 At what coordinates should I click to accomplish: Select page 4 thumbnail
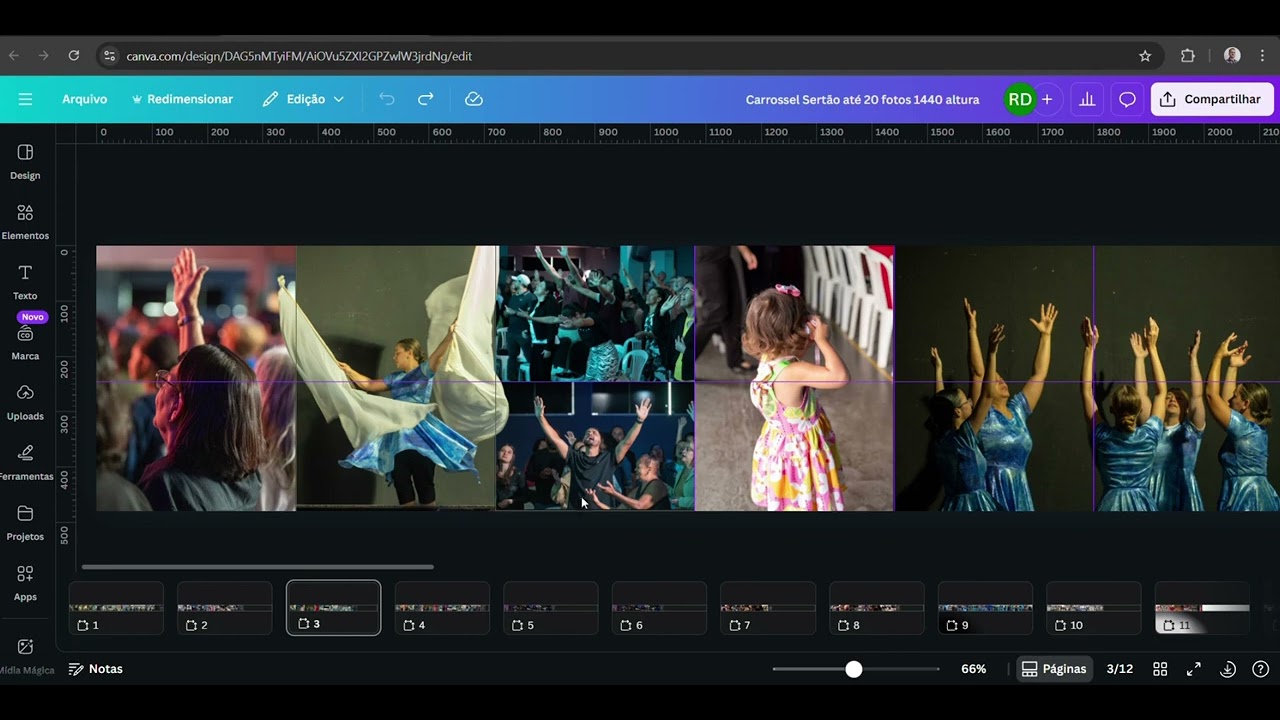click(442, 608)
